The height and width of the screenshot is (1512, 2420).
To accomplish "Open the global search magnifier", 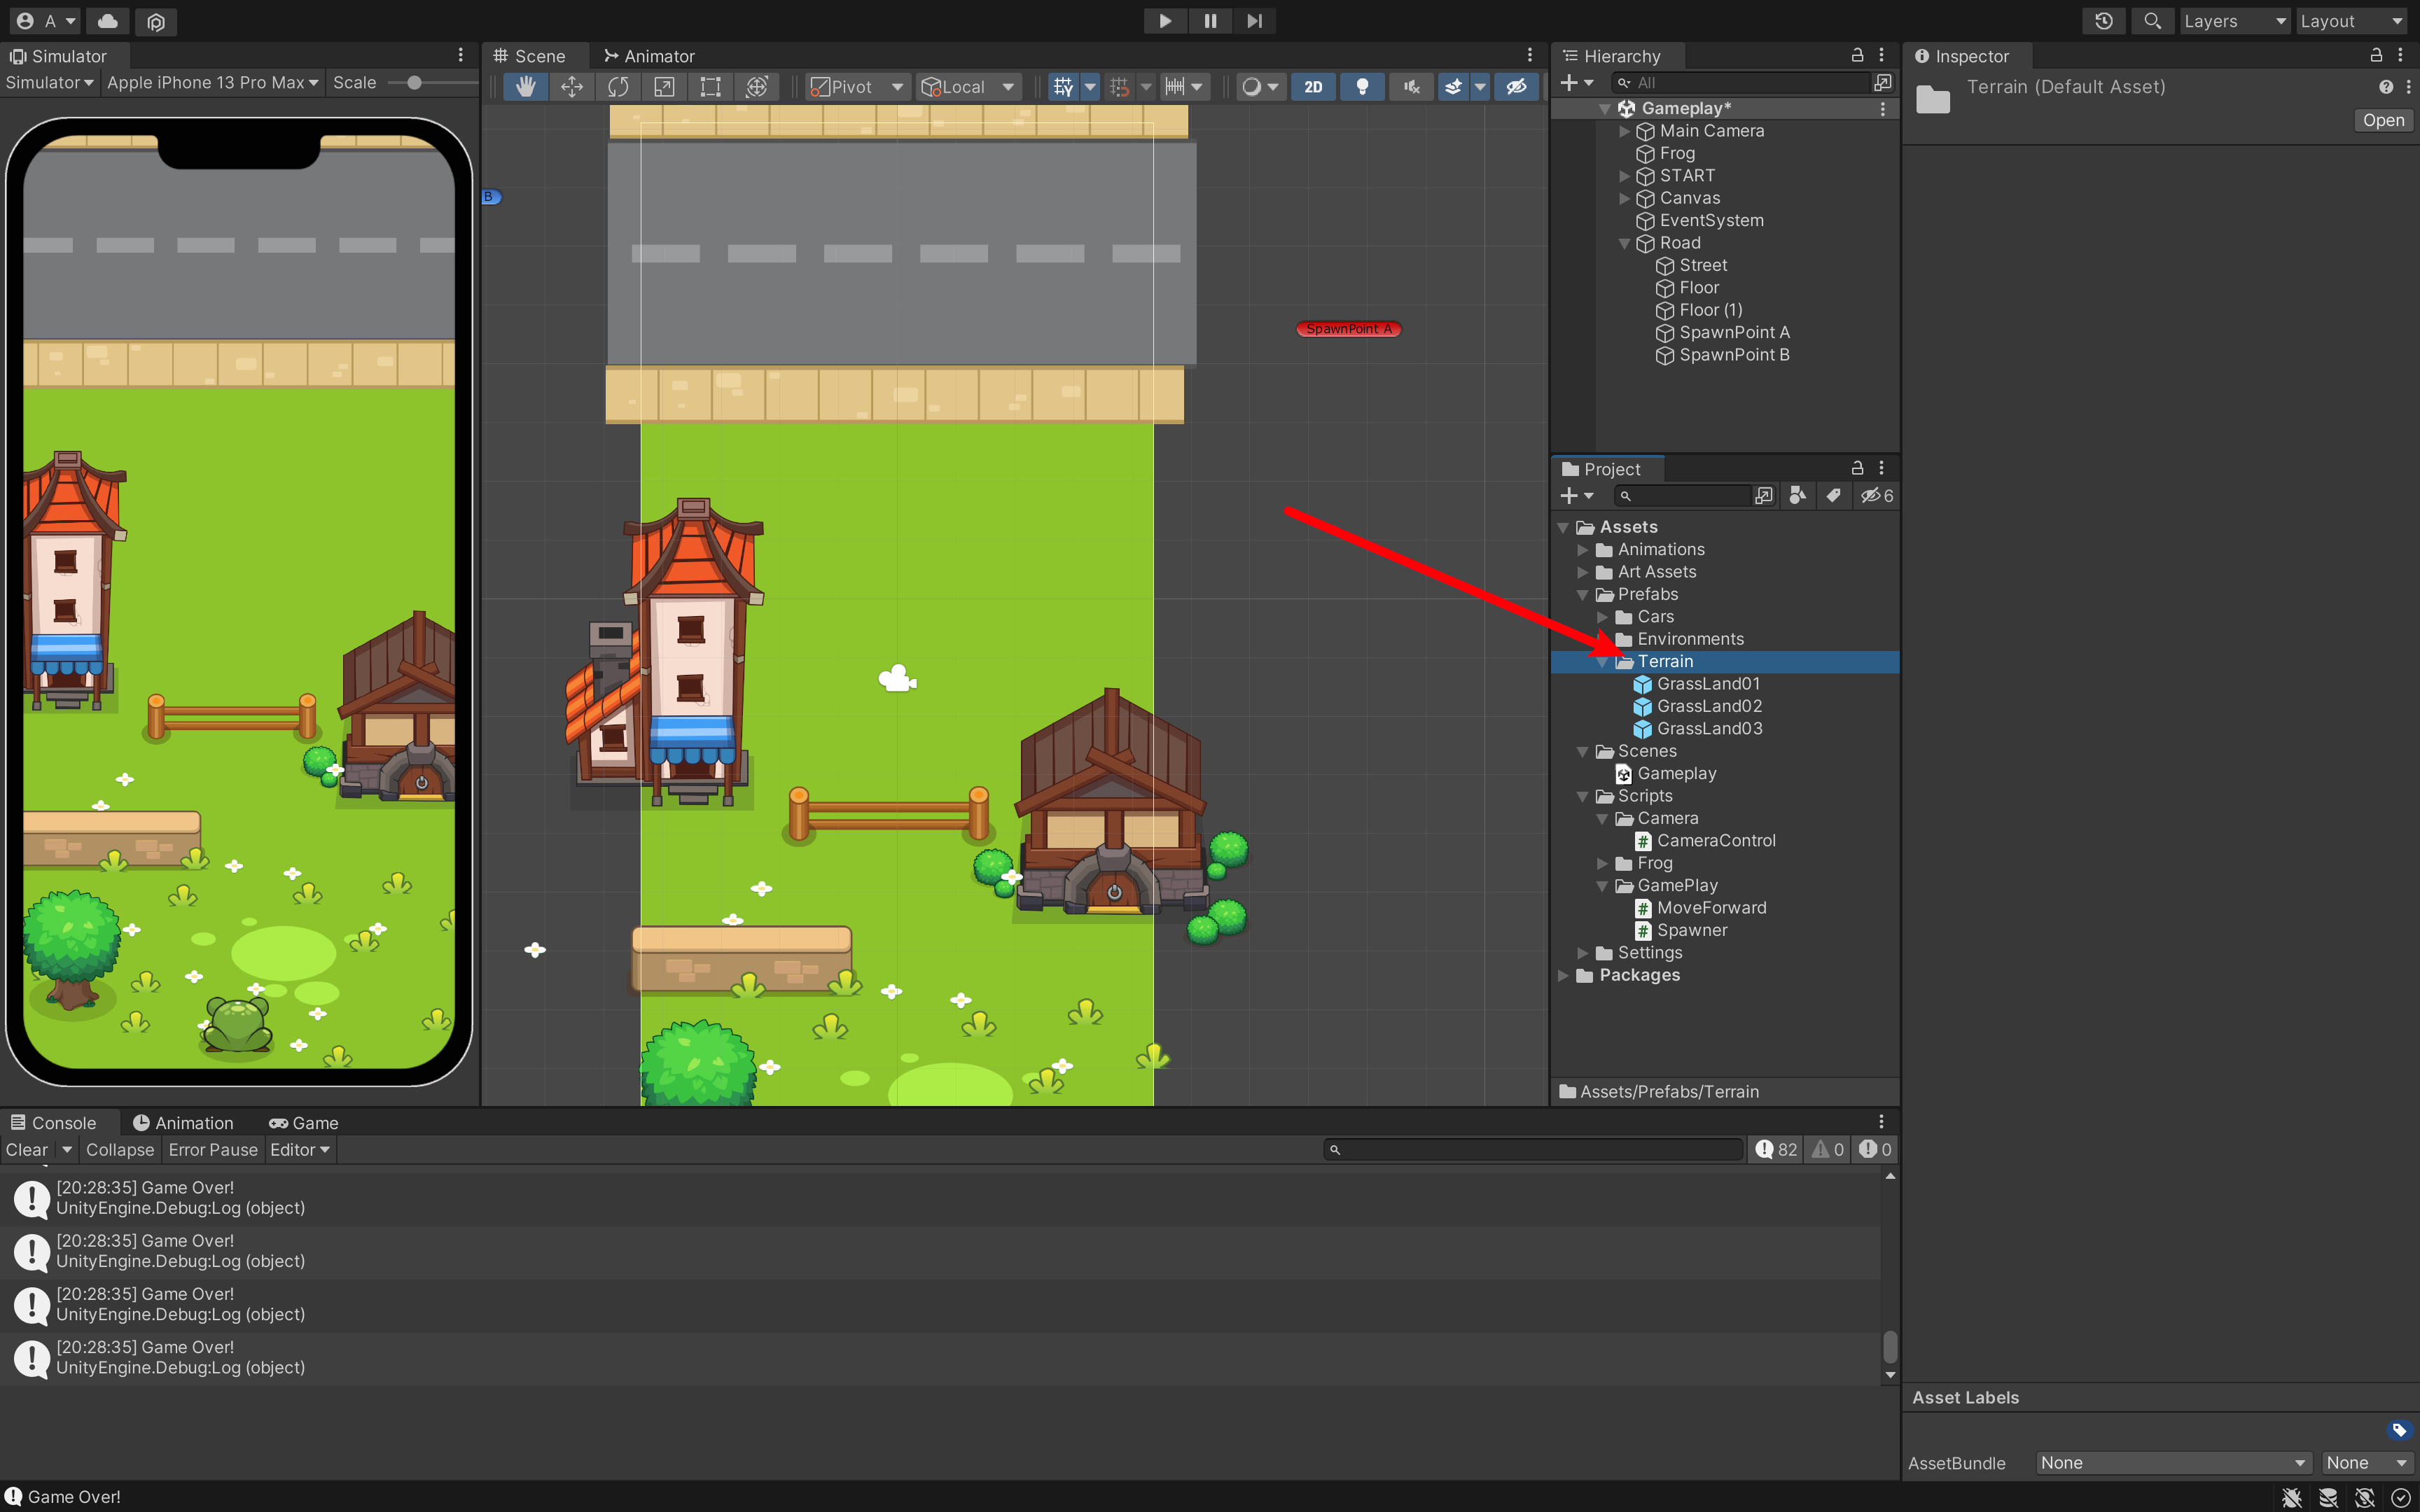I will (x=2152, y=21).
